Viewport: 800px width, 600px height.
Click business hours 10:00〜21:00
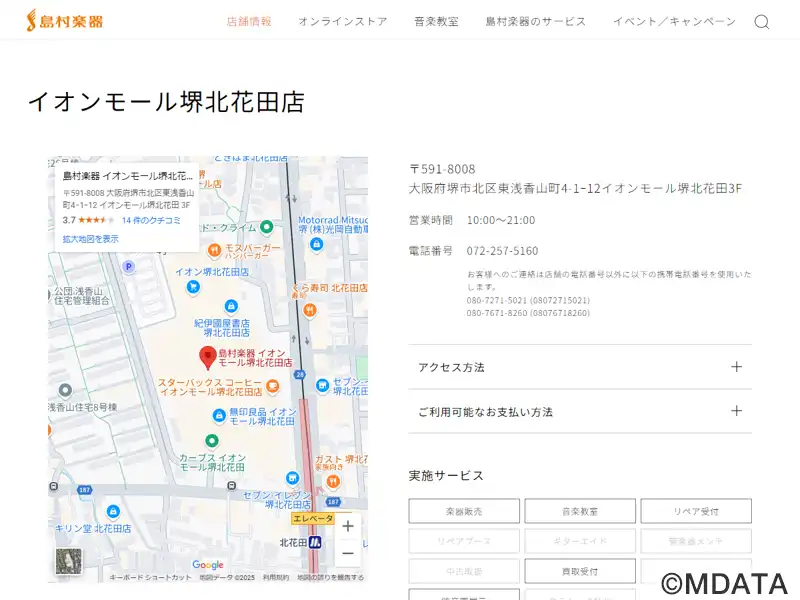point(501,220)
